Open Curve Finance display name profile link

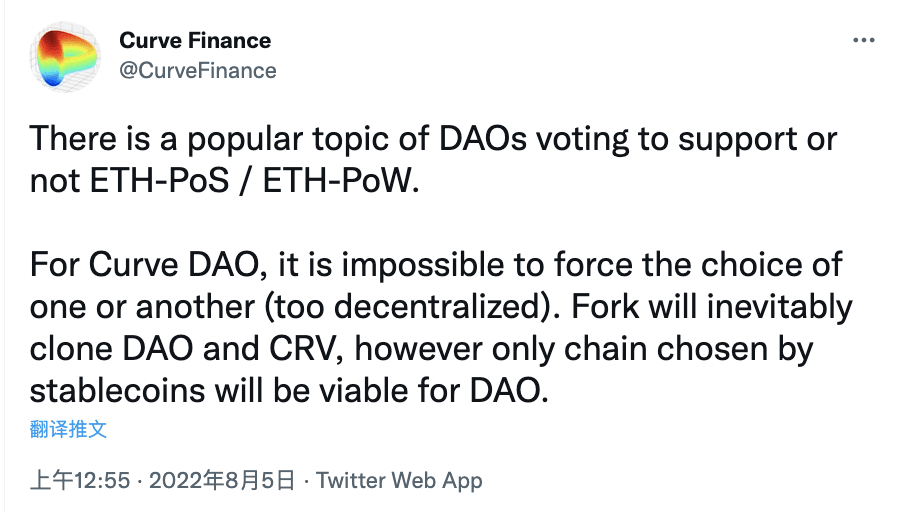pyautogui.click(x=195, y=40)
